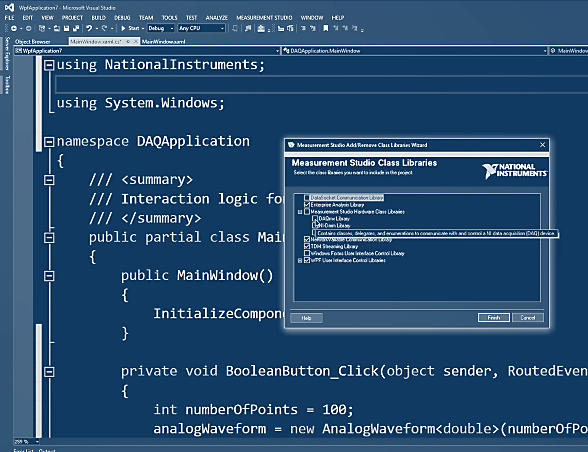Click the green Start debugging arrow

click(x=123, y=28)
